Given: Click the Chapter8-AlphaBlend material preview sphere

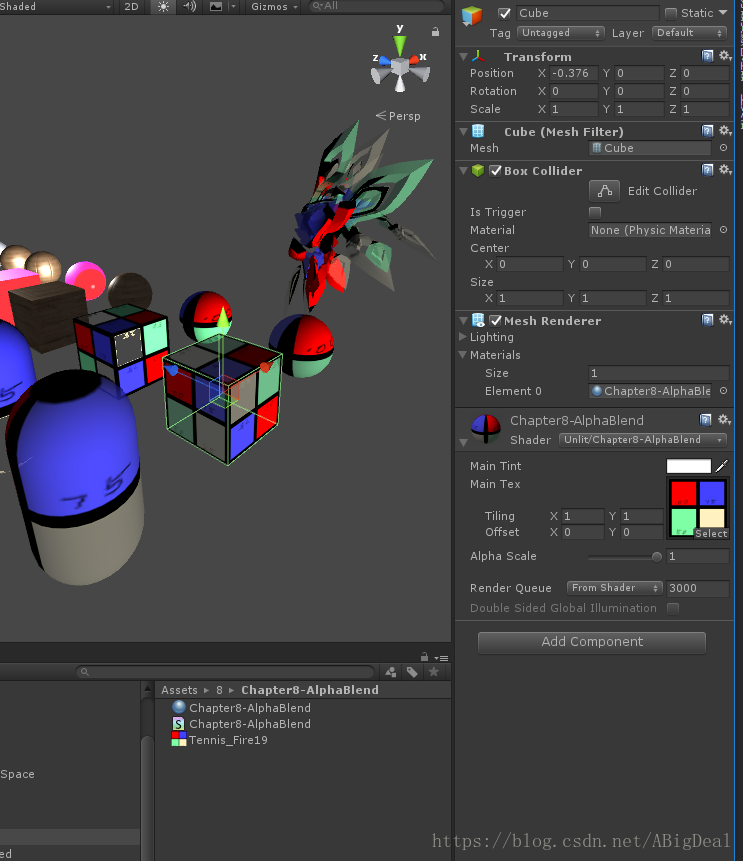Looking at the screenshot, I should coord(485,429).
